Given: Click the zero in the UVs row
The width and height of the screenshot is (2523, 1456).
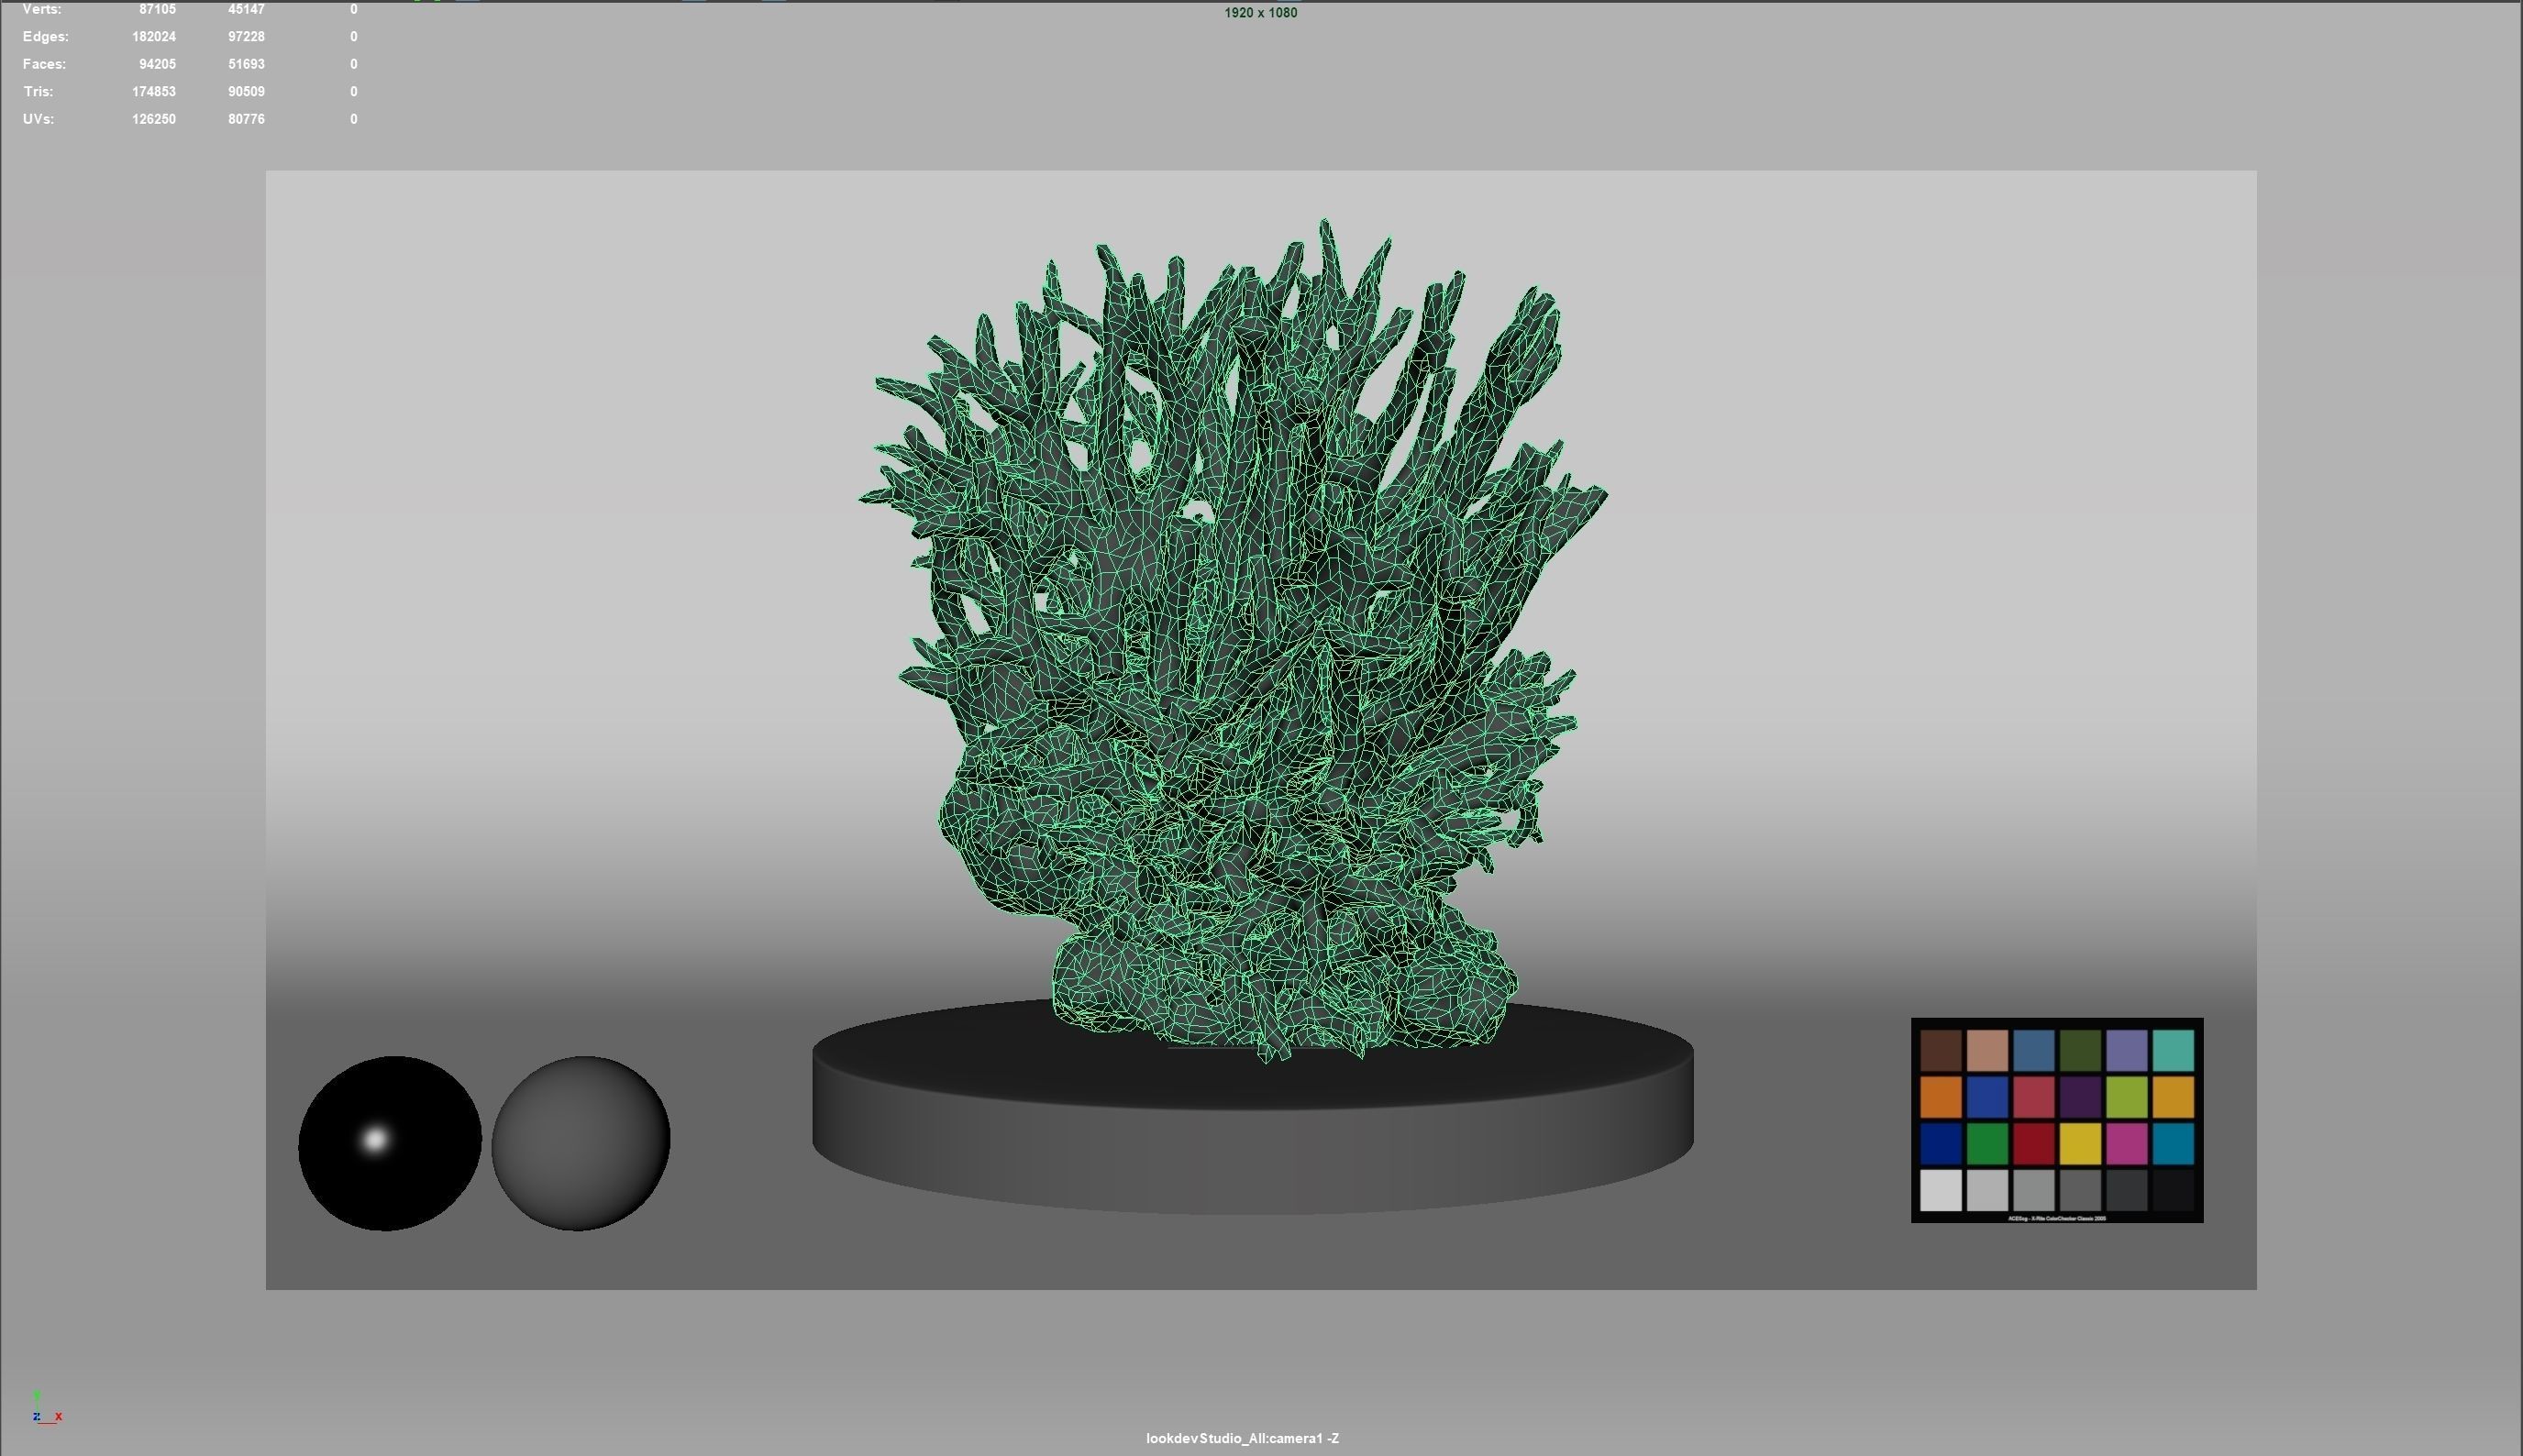Looking at the screenshot, I should coord(354,119).
